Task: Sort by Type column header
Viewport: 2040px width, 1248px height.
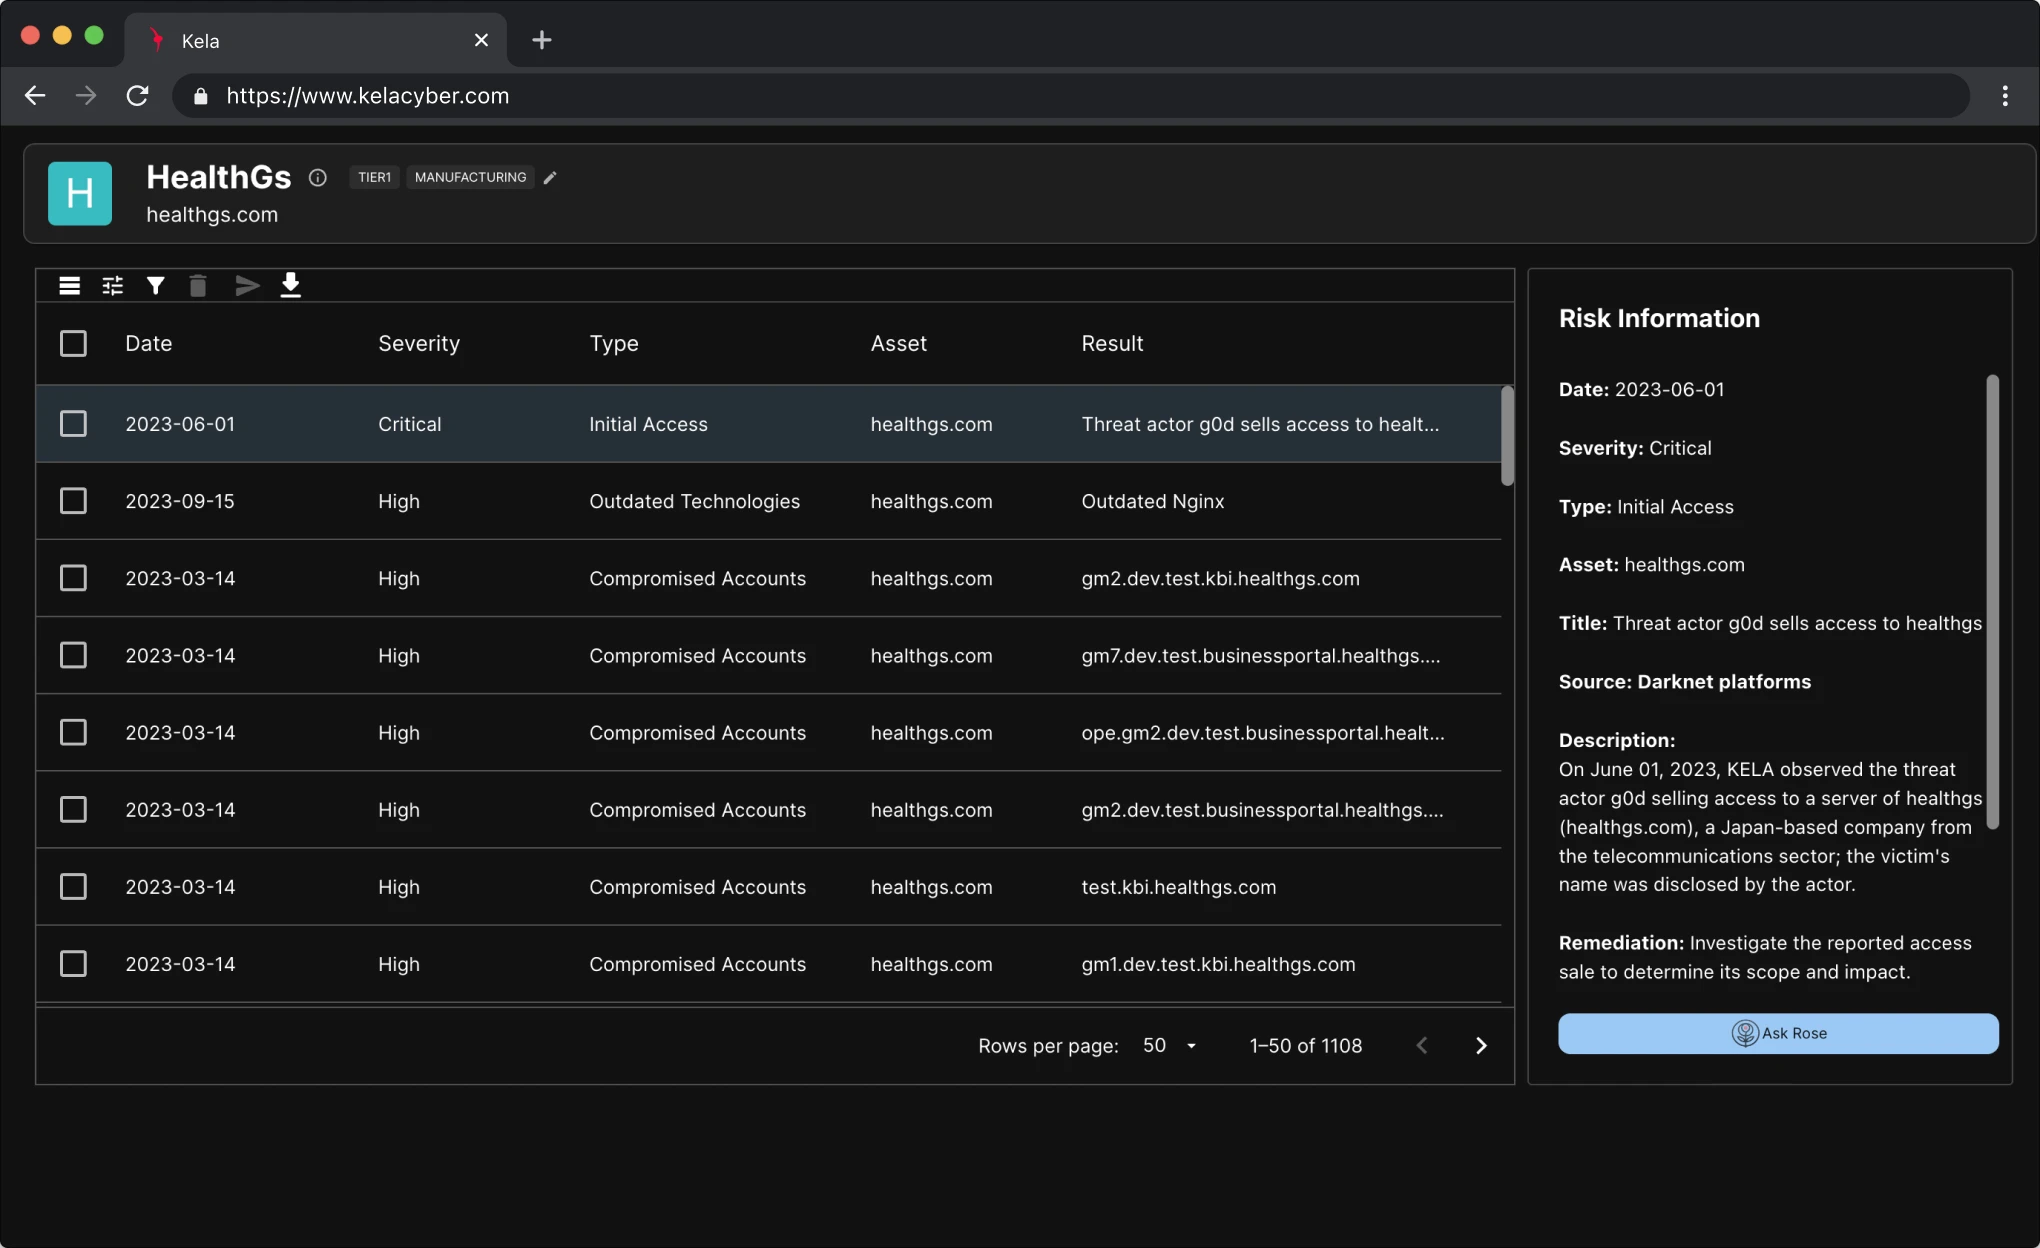Action: click(613, 344)
